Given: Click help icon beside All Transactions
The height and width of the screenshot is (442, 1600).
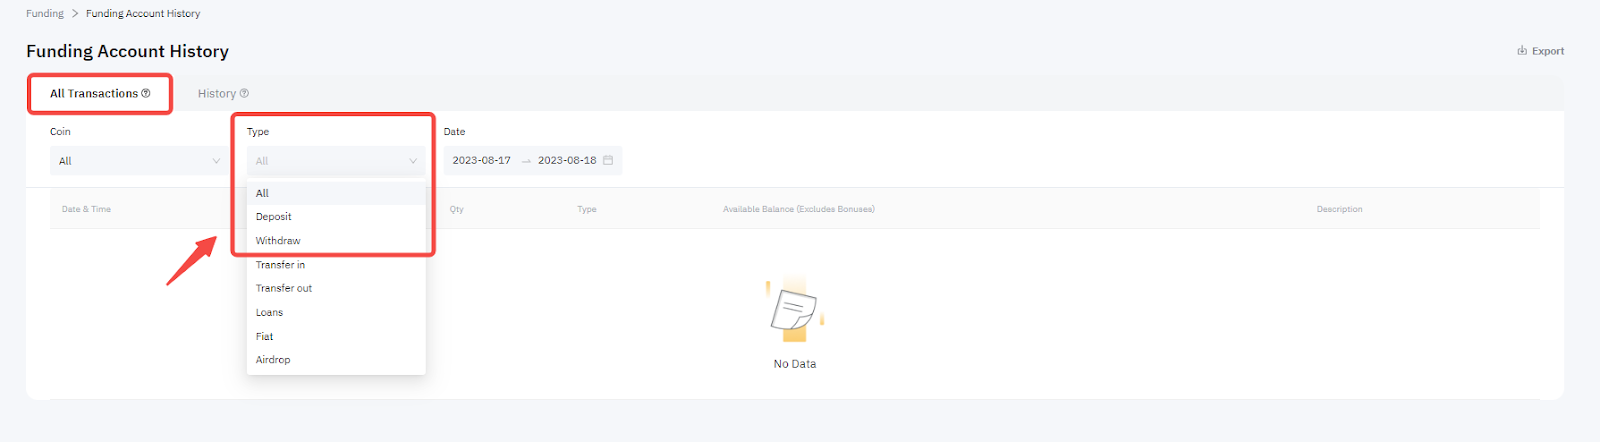Looking at the screenshot, I should (146, 93).
